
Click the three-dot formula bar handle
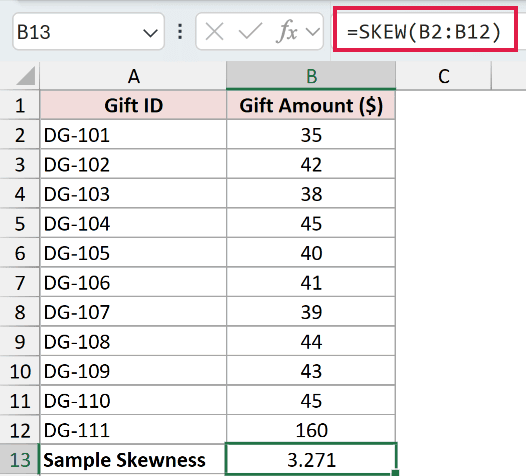[180, 32]
